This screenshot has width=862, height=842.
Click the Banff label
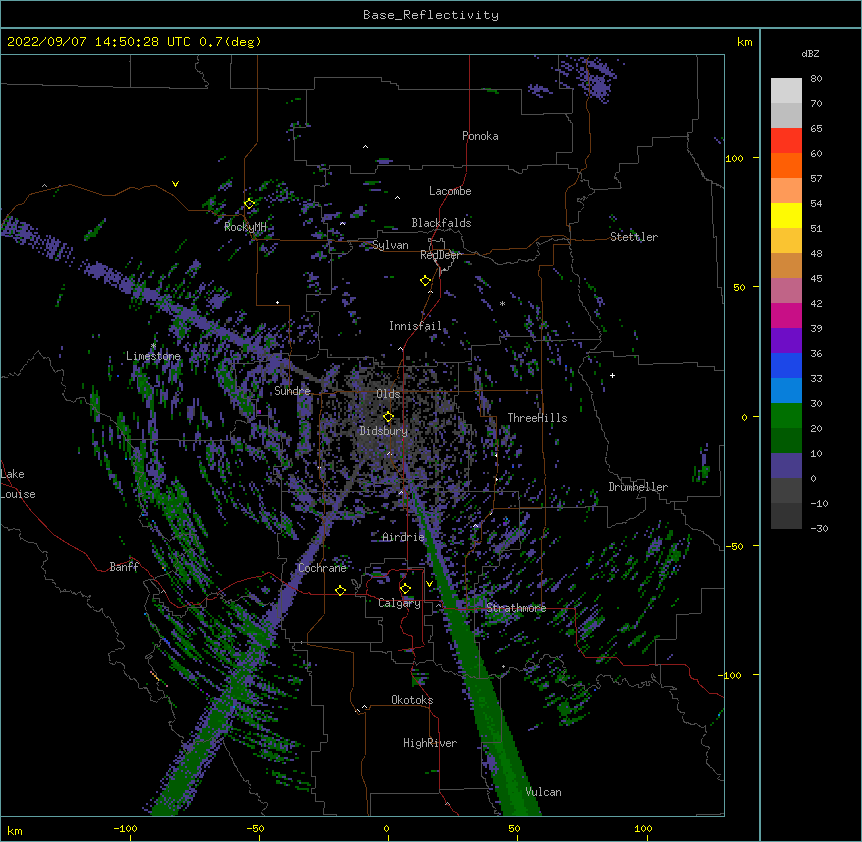124,567
